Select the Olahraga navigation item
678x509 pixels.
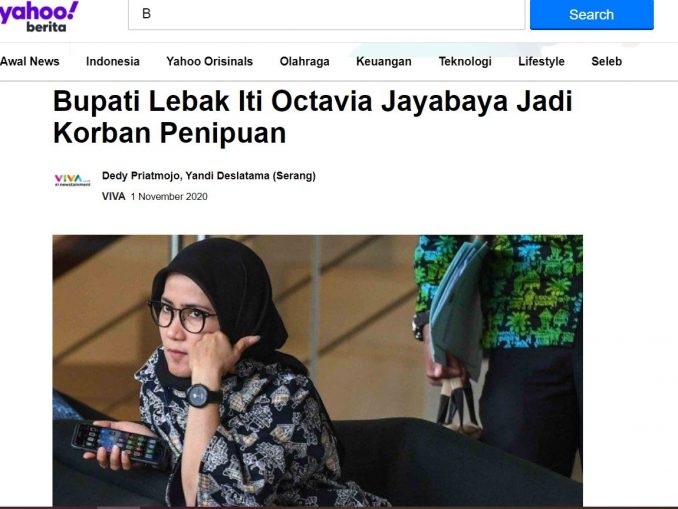pos(304,61)
